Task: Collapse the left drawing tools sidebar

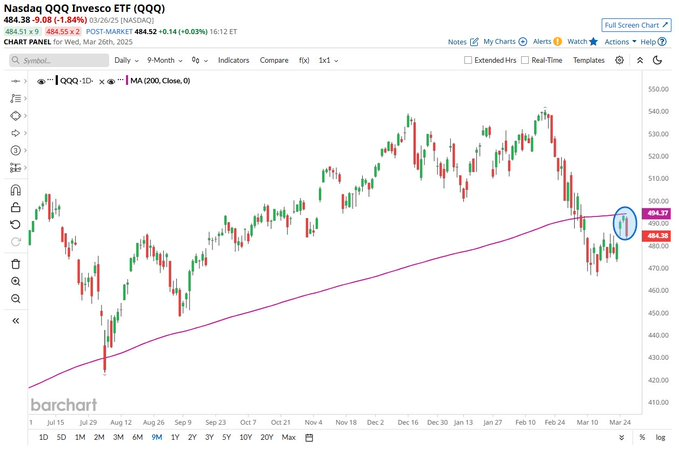Action: tap(15, 320)
